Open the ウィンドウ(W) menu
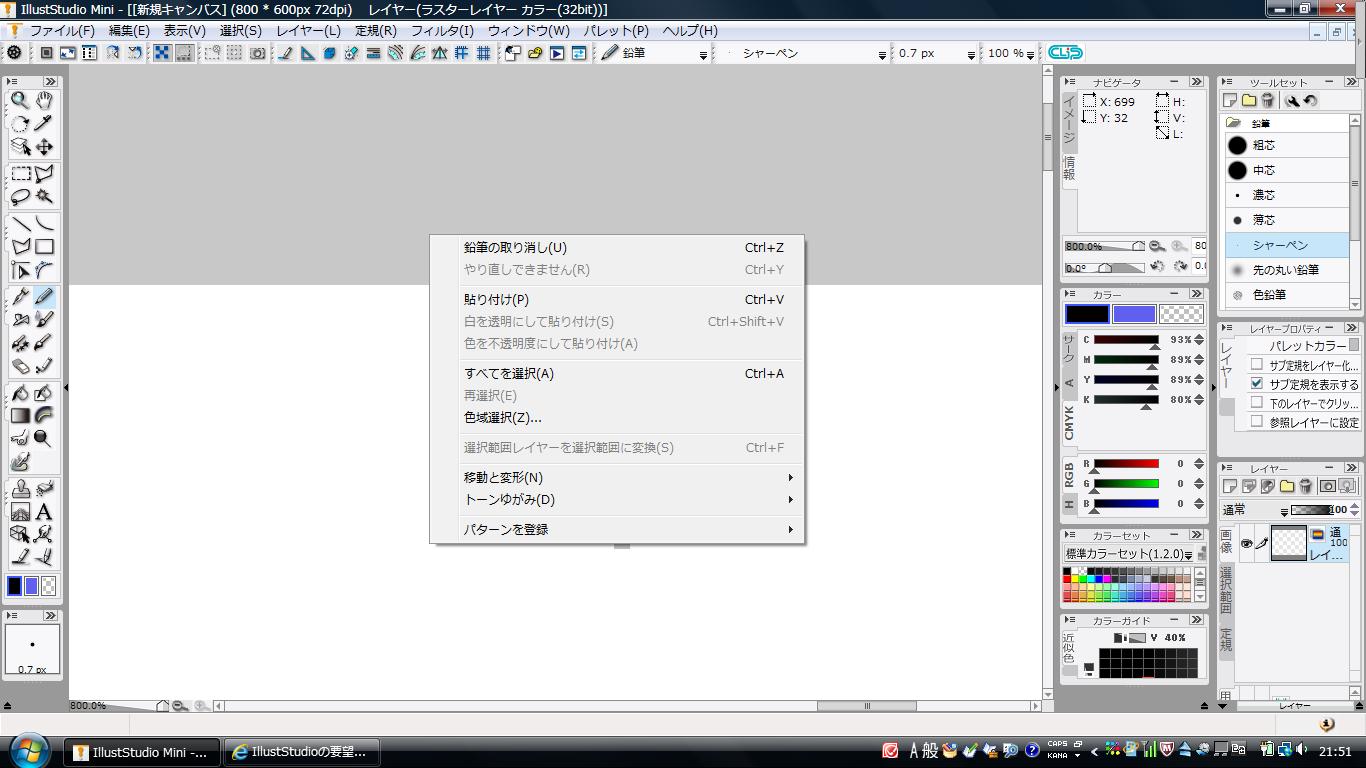This screenshot has width=1366, height=768. click(528, 31)
